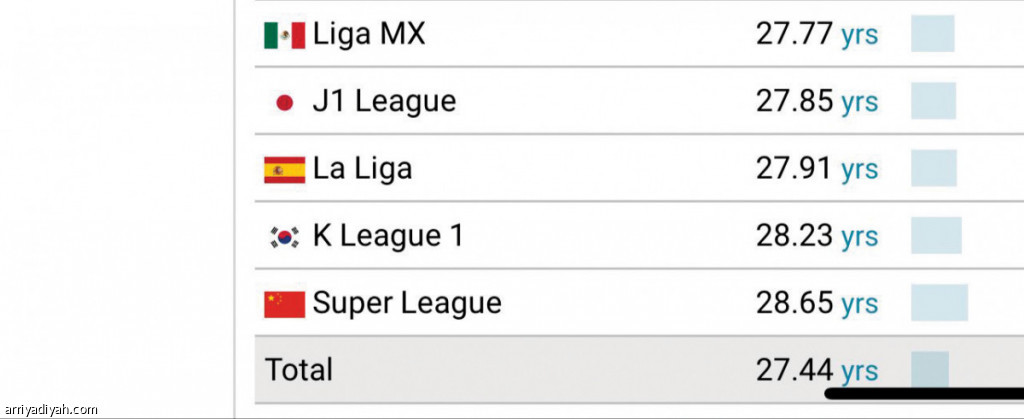The width and height of the screenshot is (1024, 419).
Task: Click the South Korea flag icon
Action: [x=284, y=237]
